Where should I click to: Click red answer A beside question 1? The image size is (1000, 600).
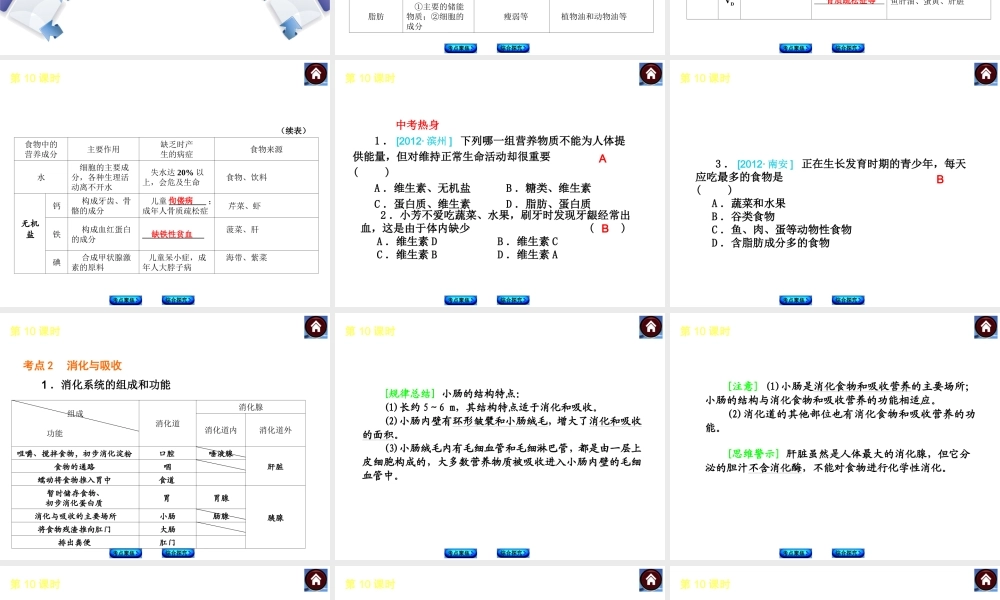[x=602, y=159]
